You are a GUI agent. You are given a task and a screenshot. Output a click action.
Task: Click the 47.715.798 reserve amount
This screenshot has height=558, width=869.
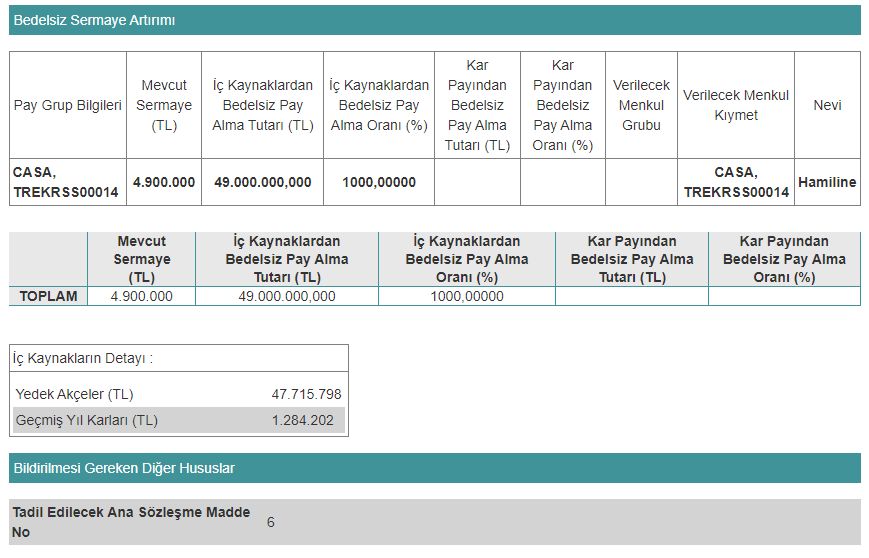[306, 394]
